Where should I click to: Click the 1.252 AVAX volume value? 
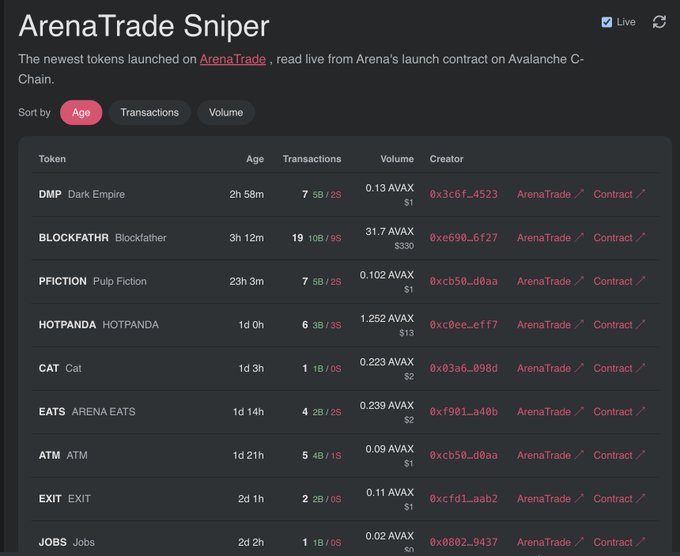point(387,318)
